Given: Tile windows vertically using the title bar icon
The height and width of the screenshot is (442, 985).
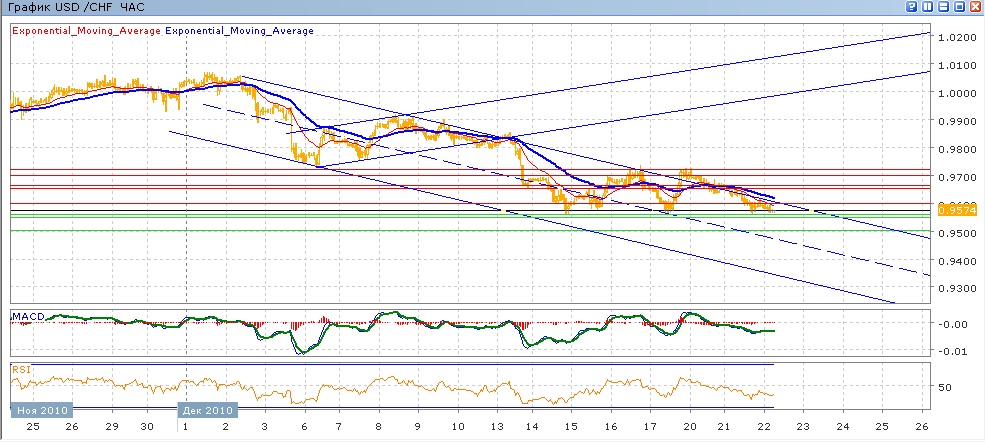Looking at the screenshot, I should (927, 6).
